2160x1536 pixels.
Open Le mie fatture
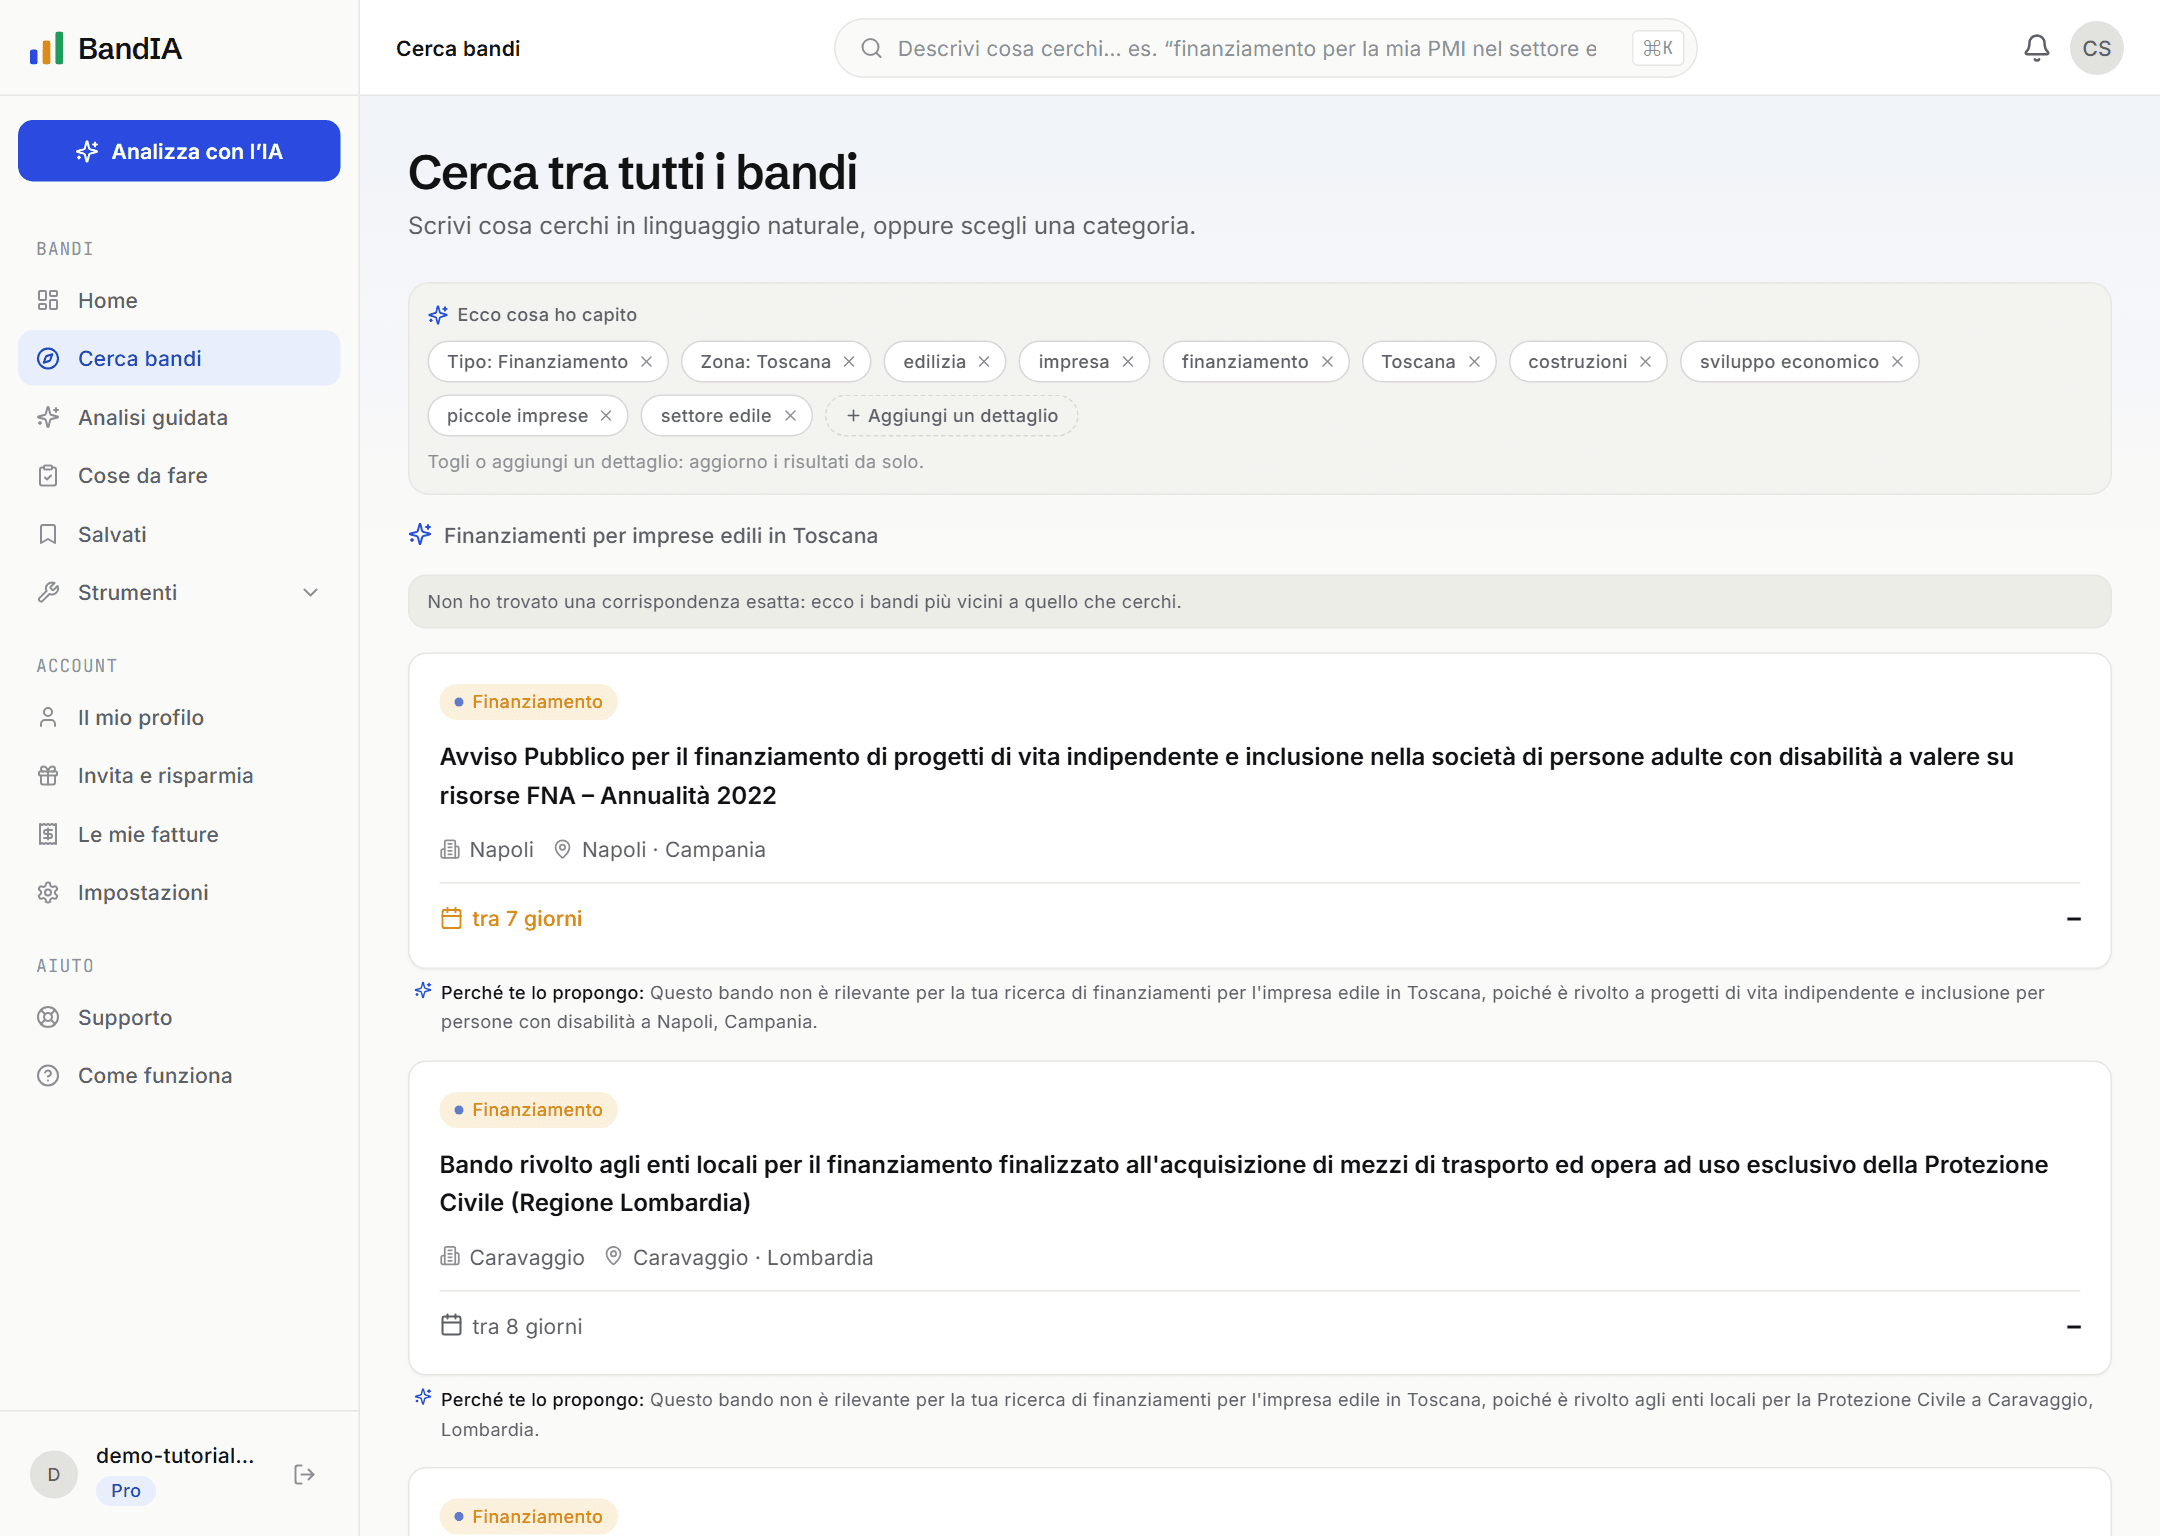click(179, 834)
